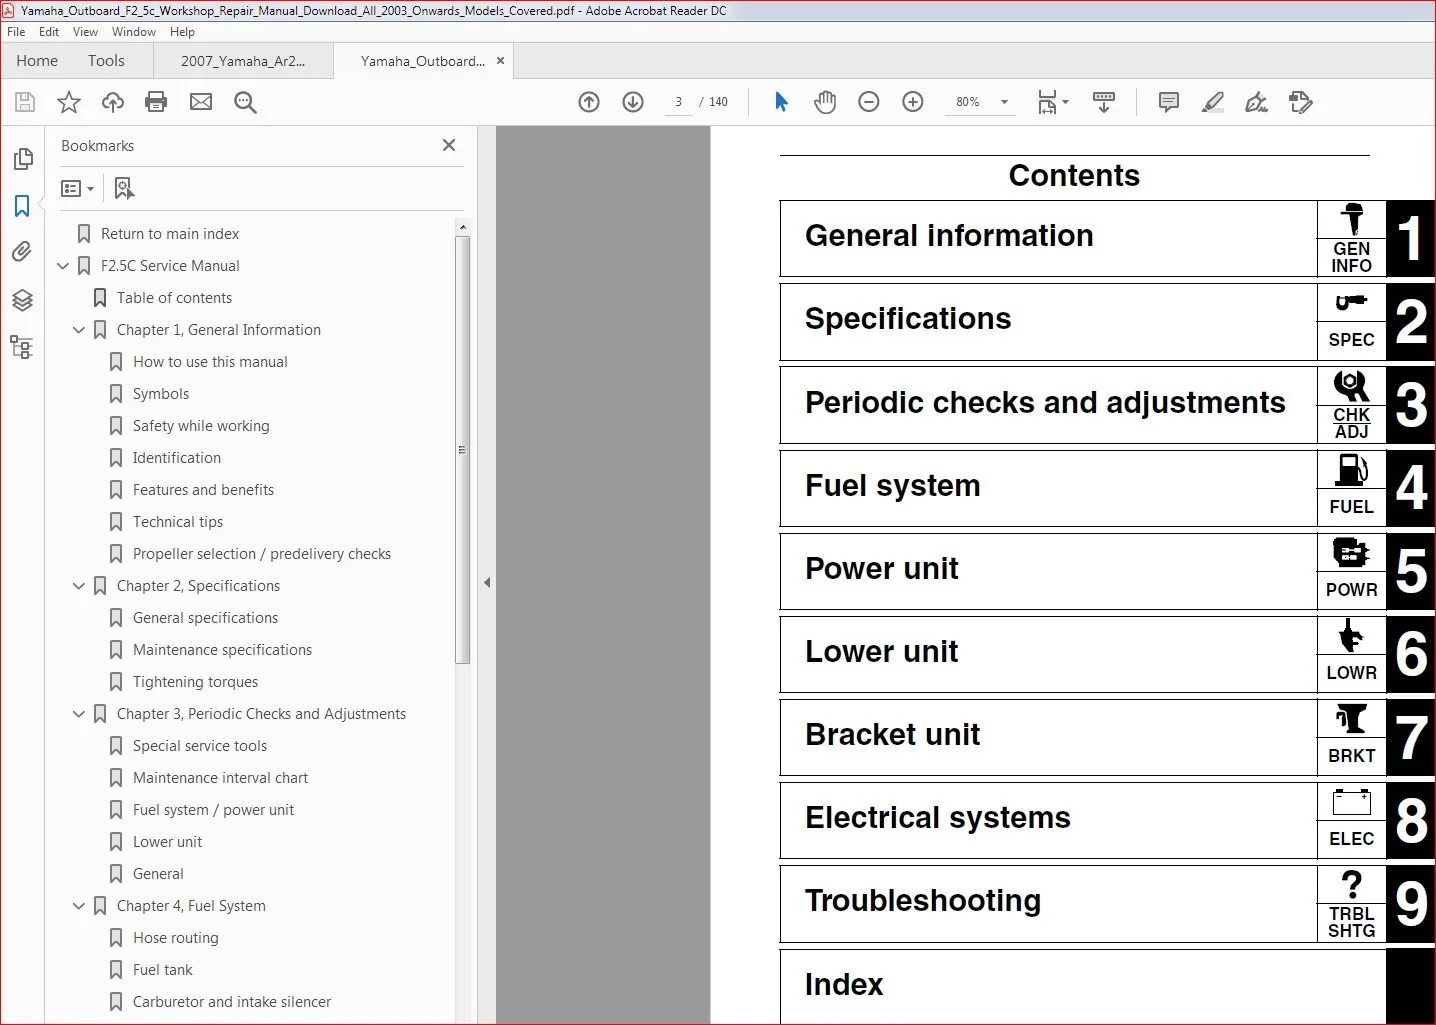Open the find text magnifier tool
Screen dimensions: 1436x1025
[x=245, y=102]
